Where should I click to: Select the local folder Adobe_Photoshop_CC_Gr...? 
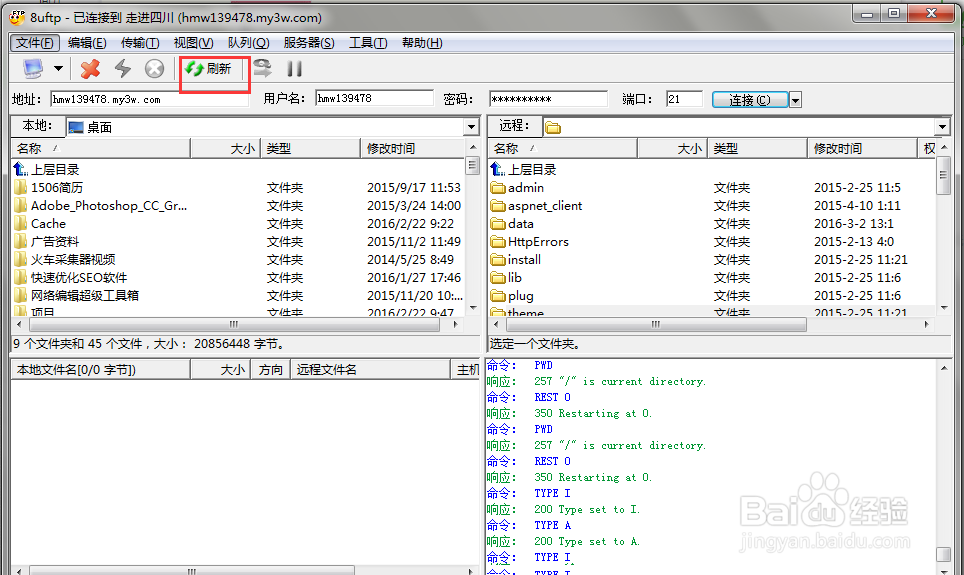(x=109, y=205)
